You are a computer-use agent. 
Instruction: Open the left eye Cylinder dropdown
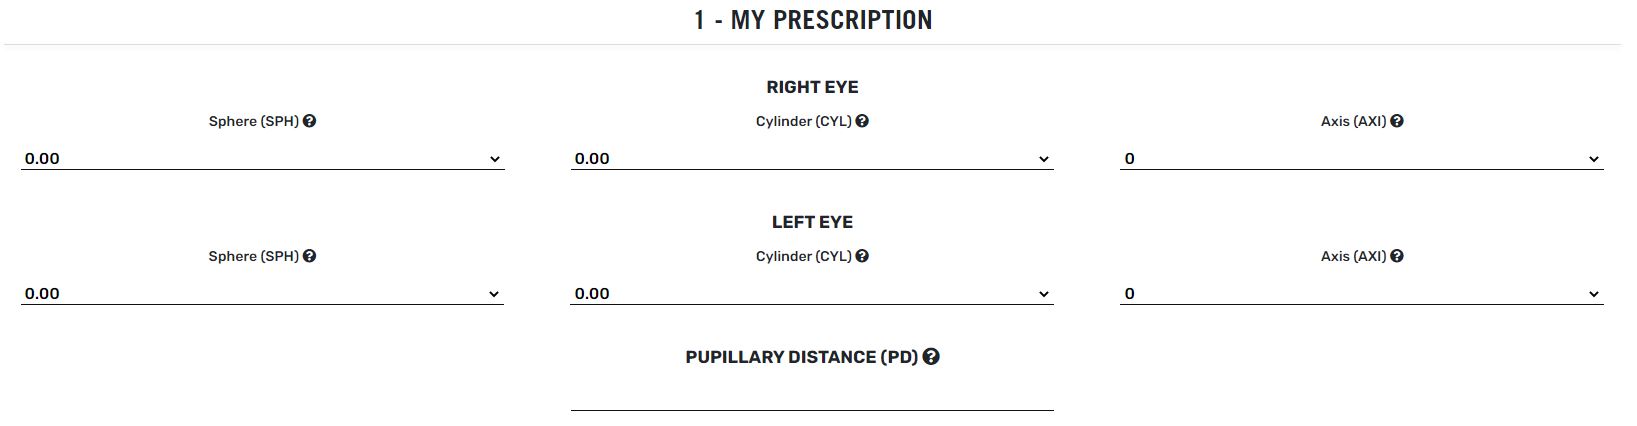click(x=812, y=293)
